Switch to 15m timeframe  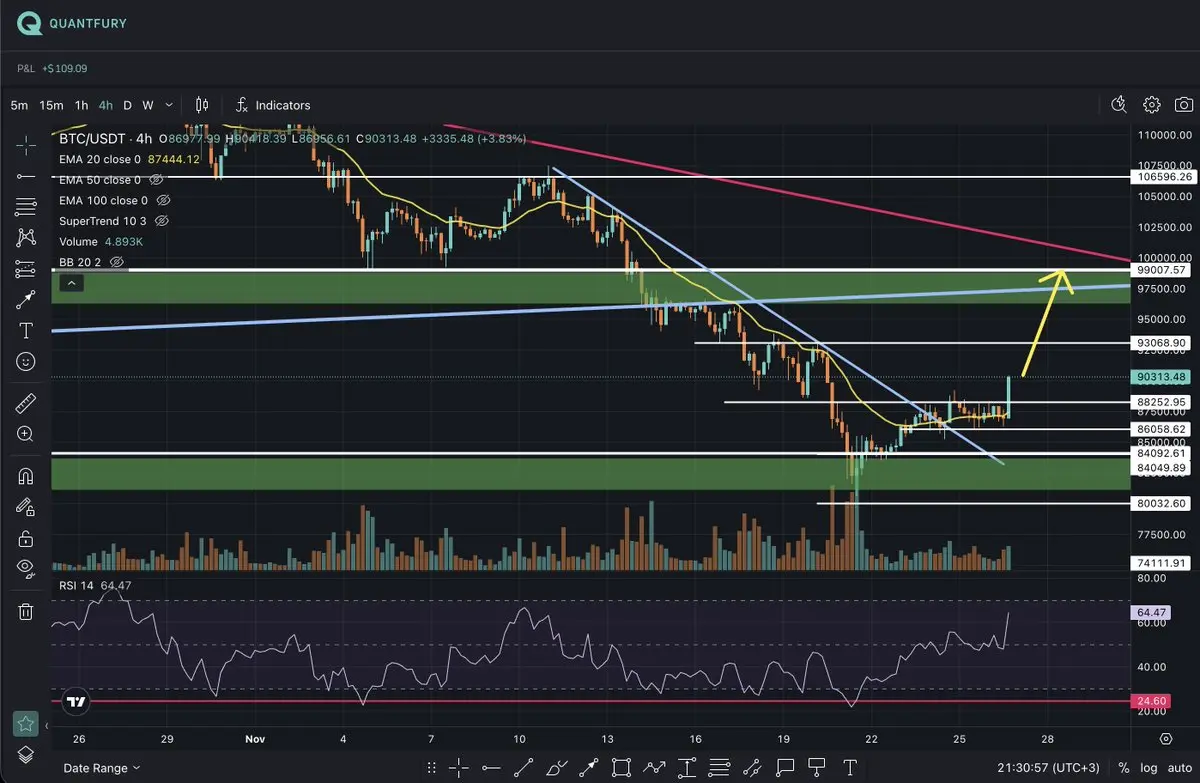(51, 105)
